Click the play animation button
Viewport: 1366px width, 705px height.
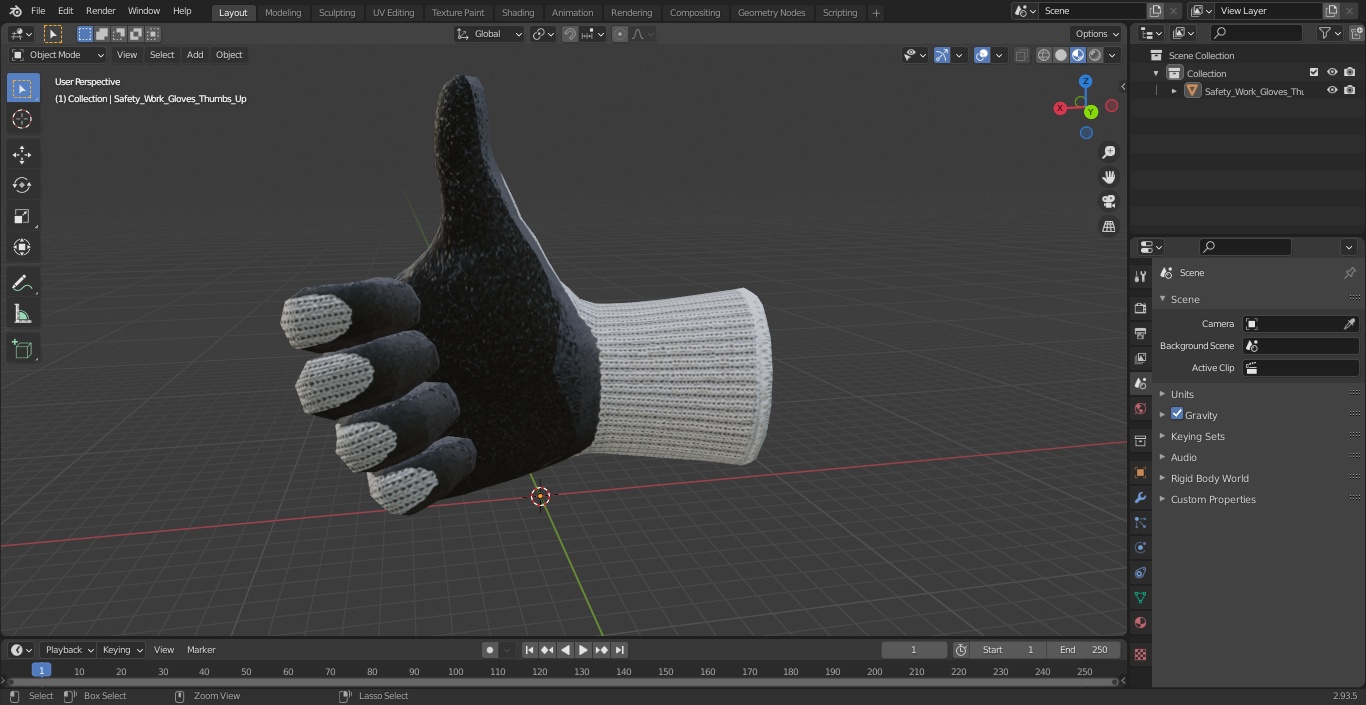pos(584,650)
